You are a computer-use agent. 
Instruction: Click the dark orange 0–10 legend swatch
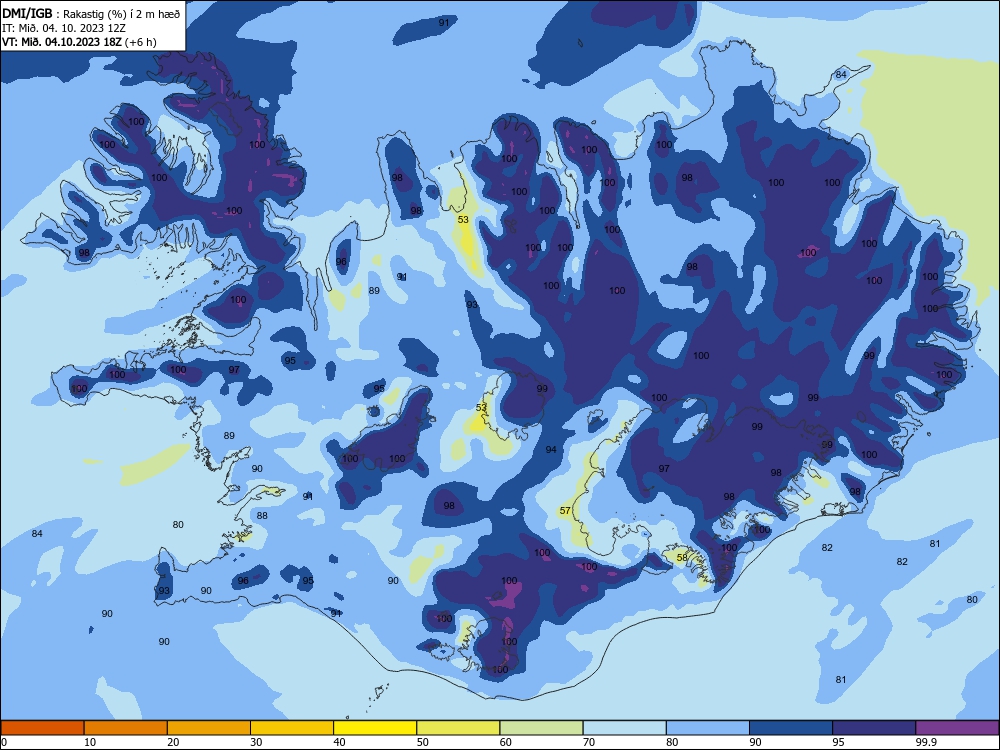pos(42,728)
